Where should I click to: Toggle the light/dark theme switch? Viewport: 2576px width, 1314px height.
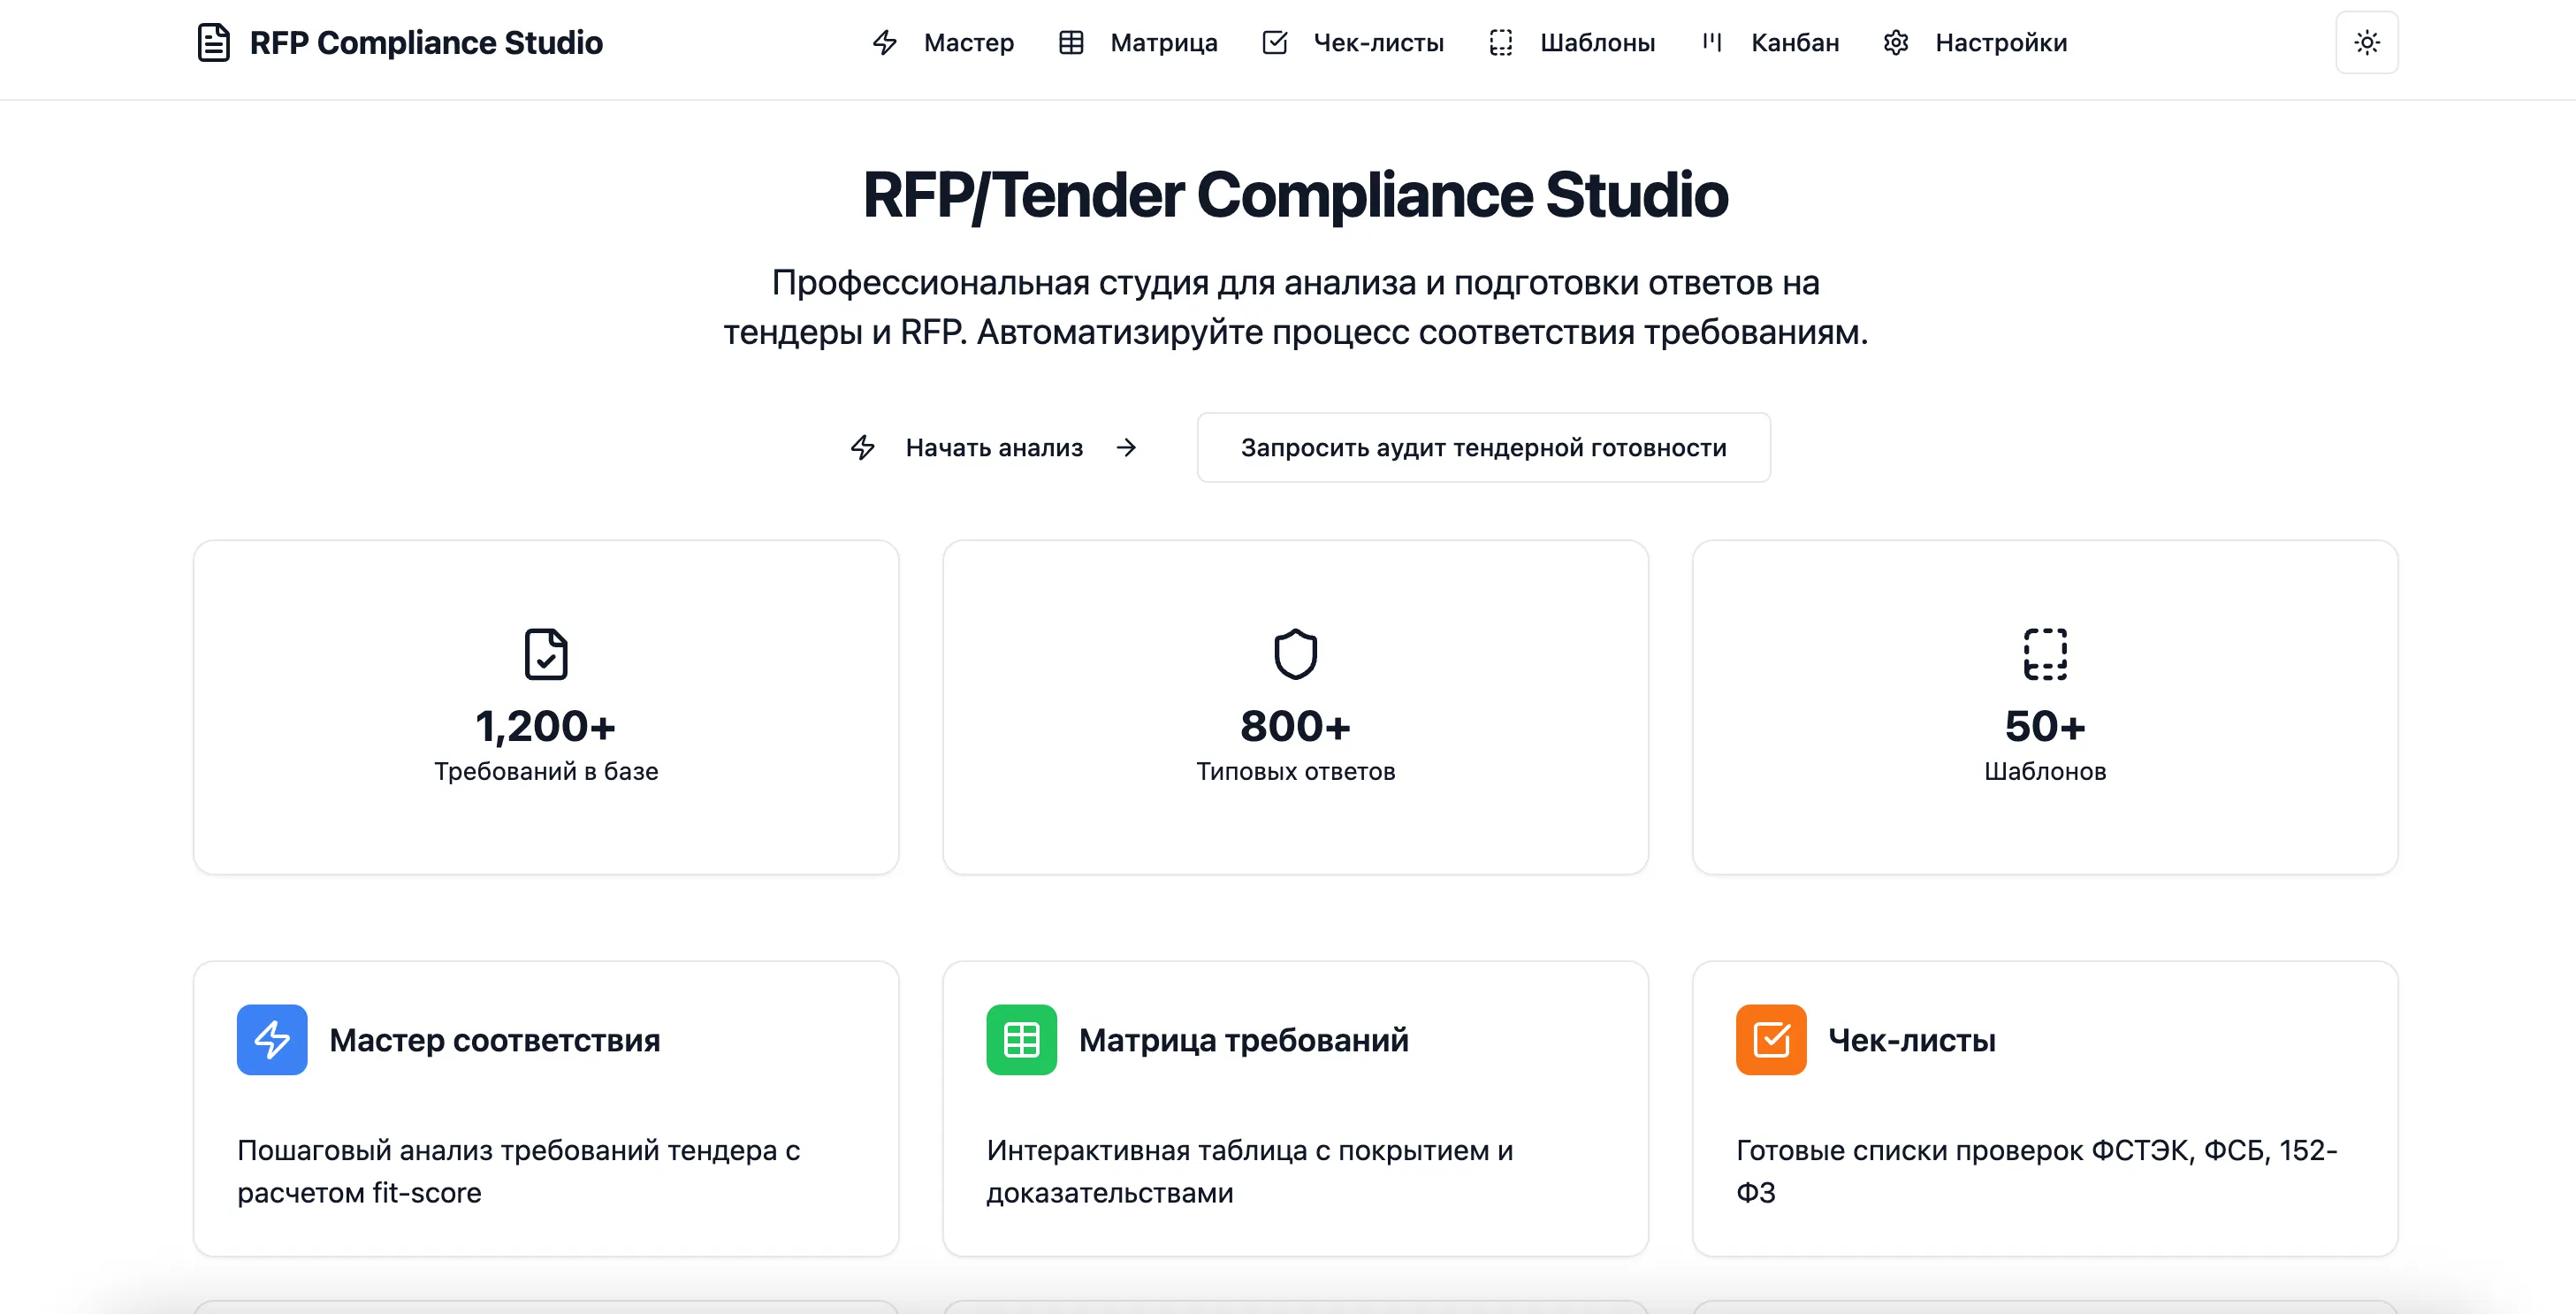click(2366, 42)
